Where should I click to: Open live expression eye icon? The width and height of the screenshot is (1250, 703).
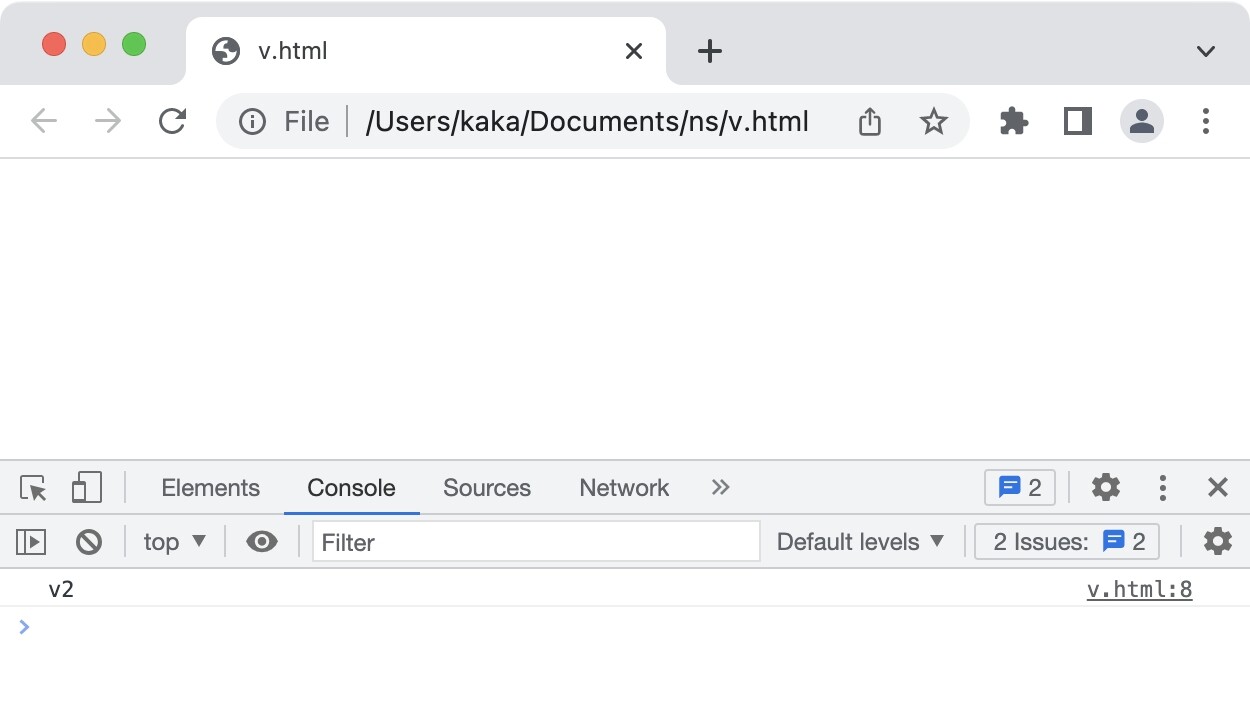(x=262, y=542)
